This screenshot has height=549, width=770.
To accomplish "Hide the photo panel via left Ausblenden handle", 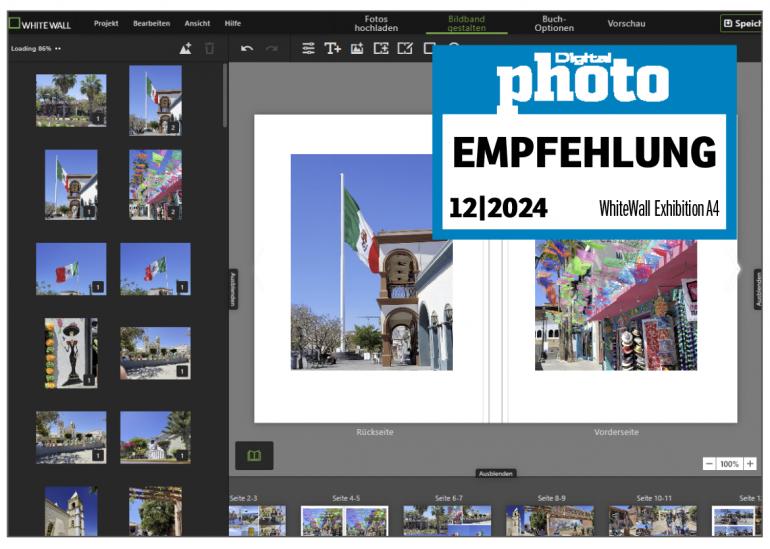I will coord(234,289).
